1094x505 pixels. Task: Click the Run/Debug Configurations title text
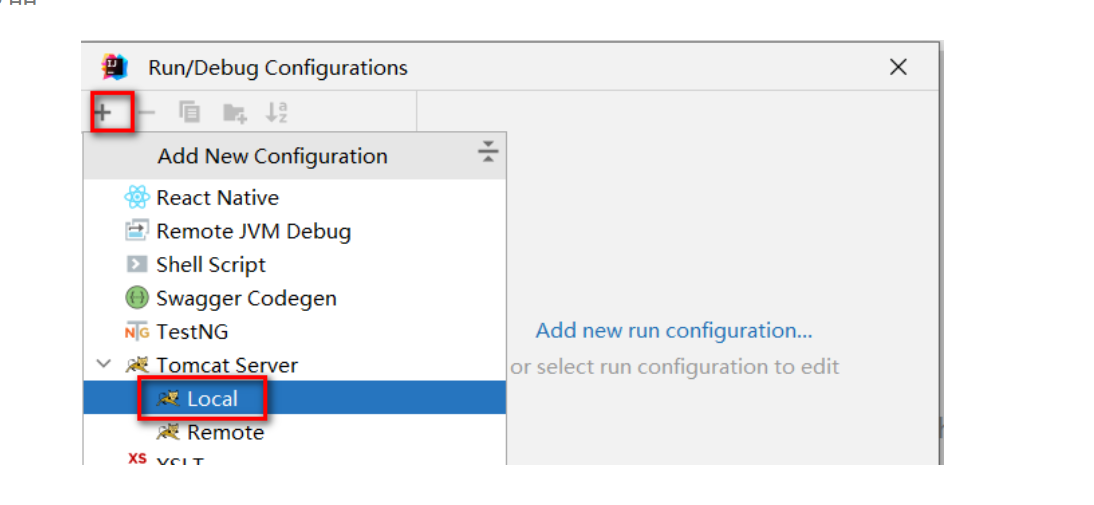278,68
